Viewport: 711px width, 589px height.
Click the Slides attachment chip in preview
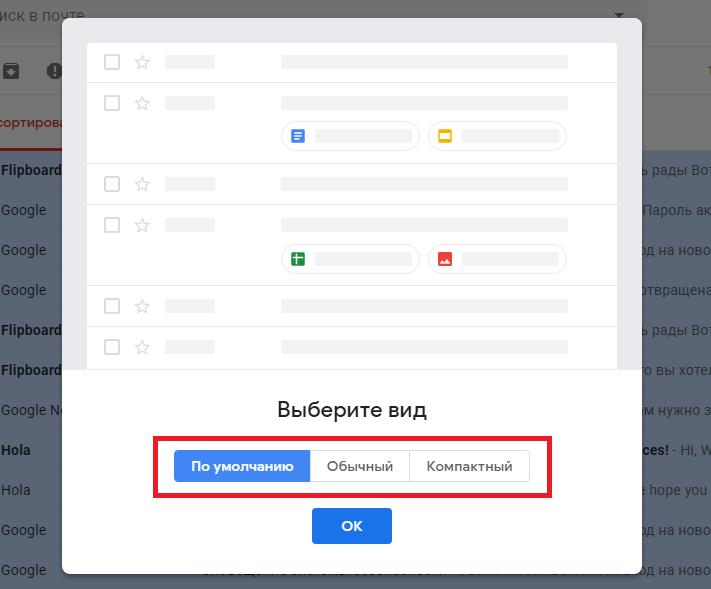(497, 136)
